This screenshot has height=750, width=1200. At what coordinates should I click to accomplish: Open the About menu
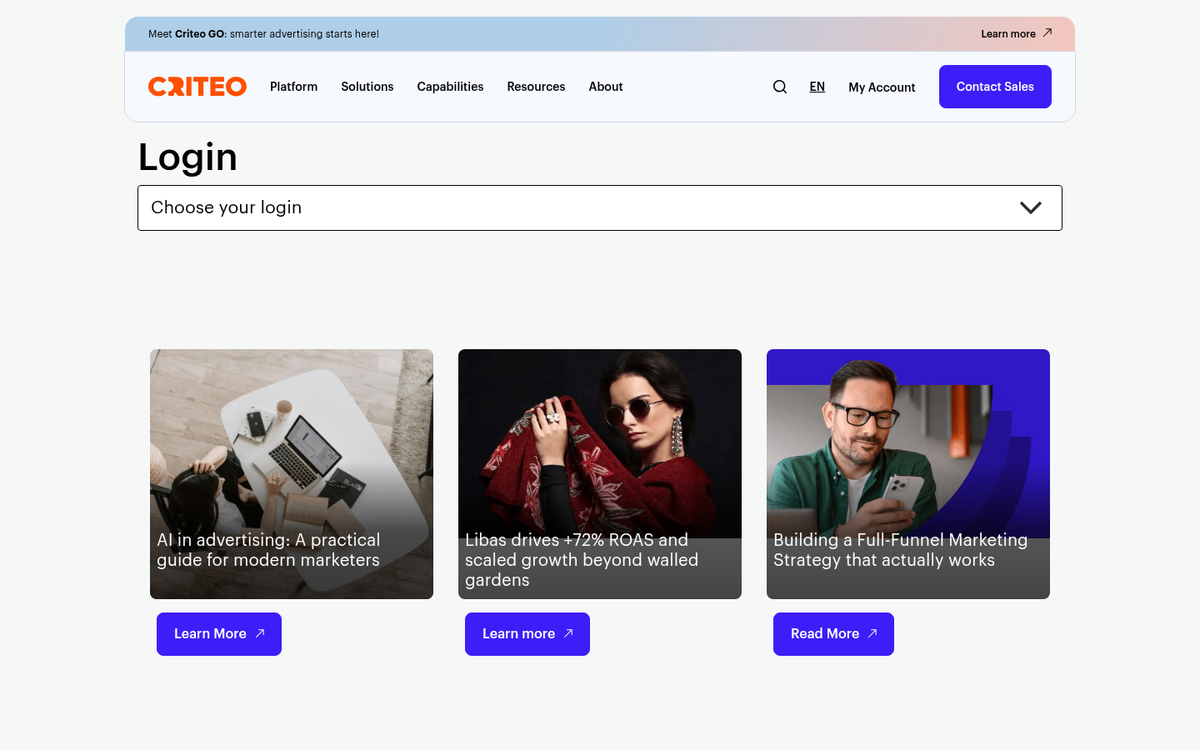(606, 87)
